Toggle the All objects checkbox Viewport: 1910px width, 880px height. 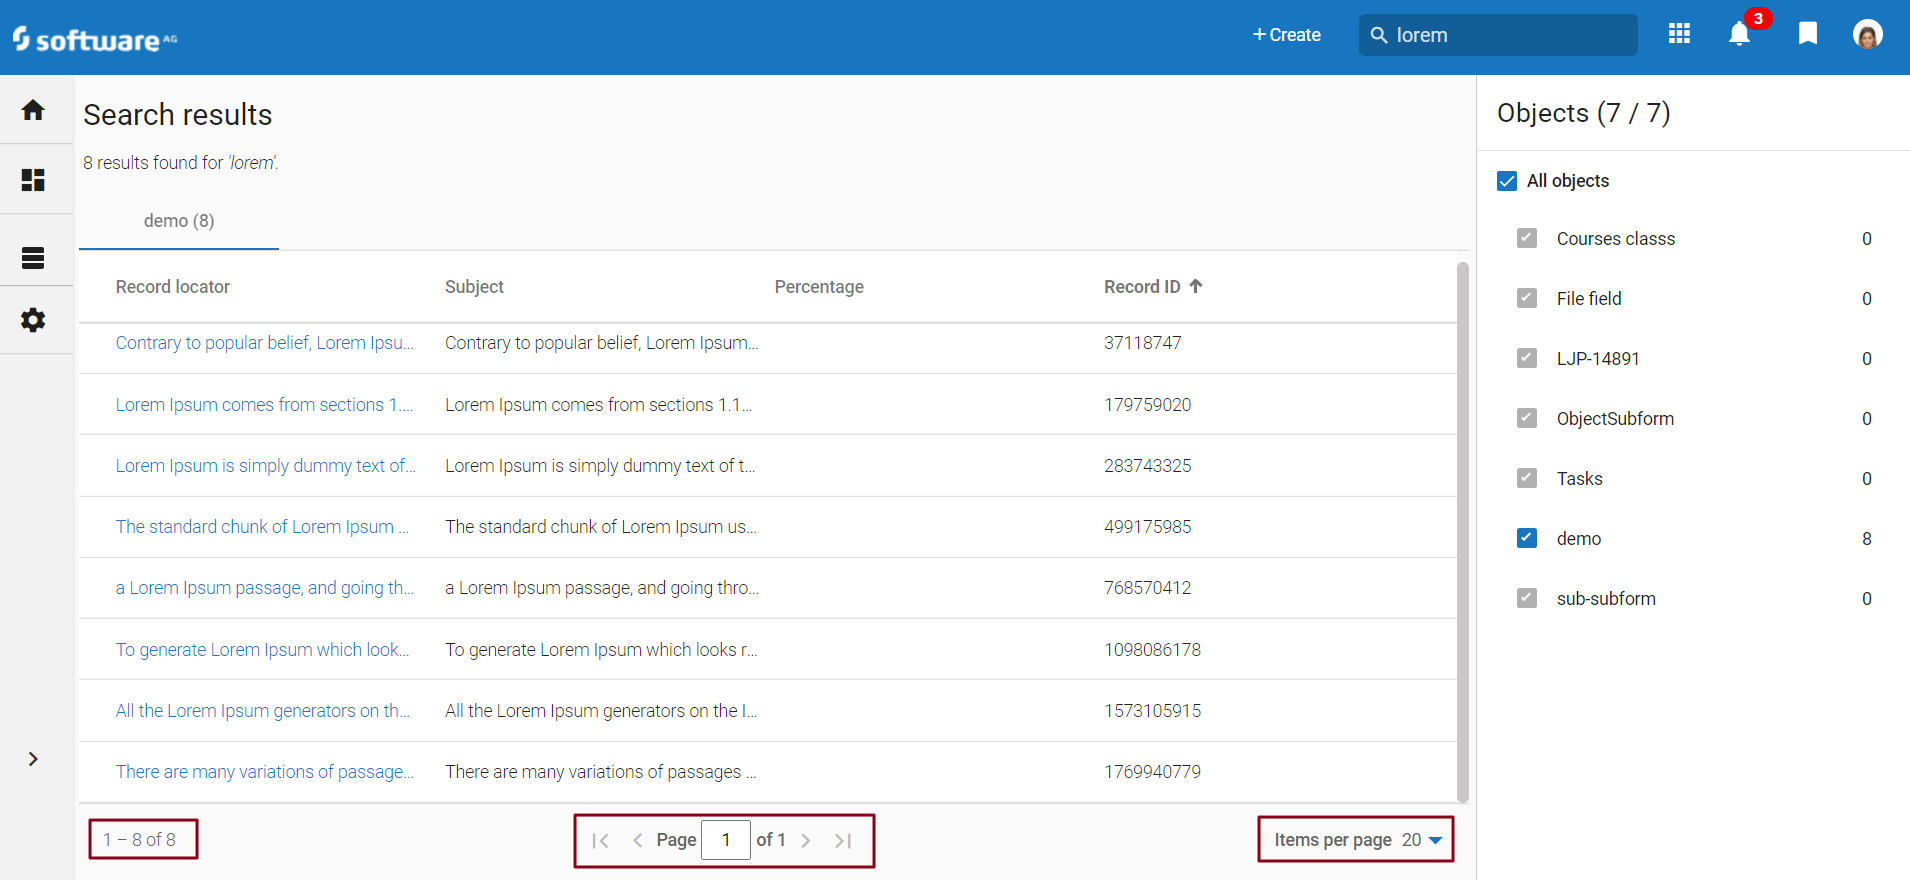click(1507, 181)
